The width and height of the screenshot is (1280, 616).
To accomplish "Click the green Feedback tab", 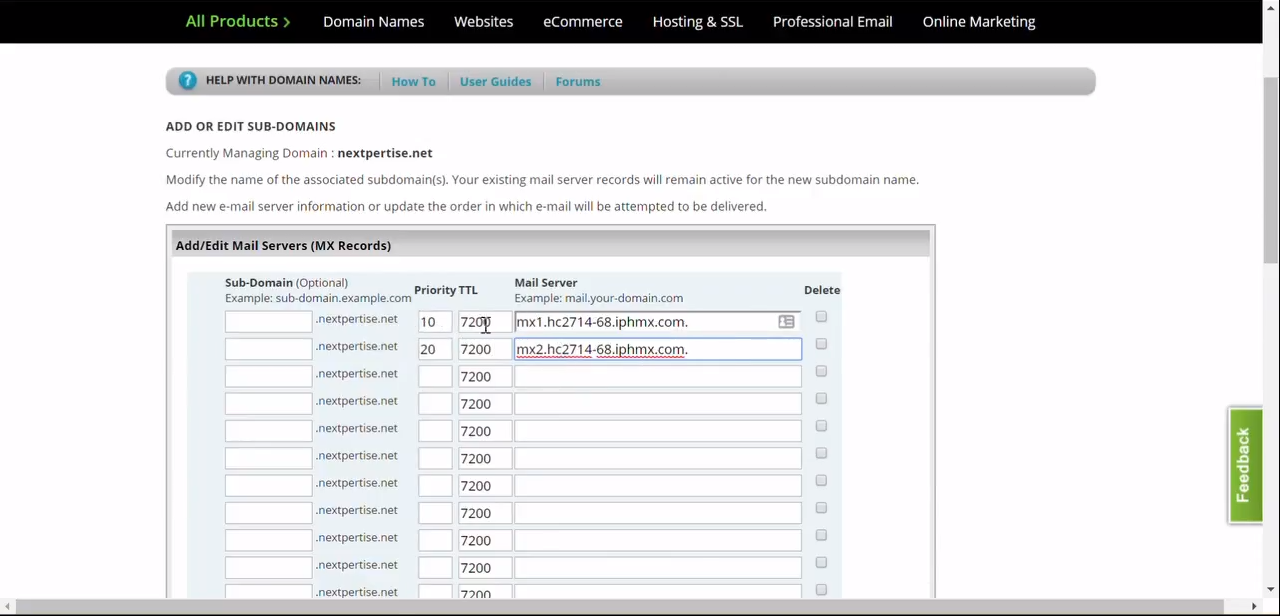I will pyautogui.click(x=1245, y=465).
